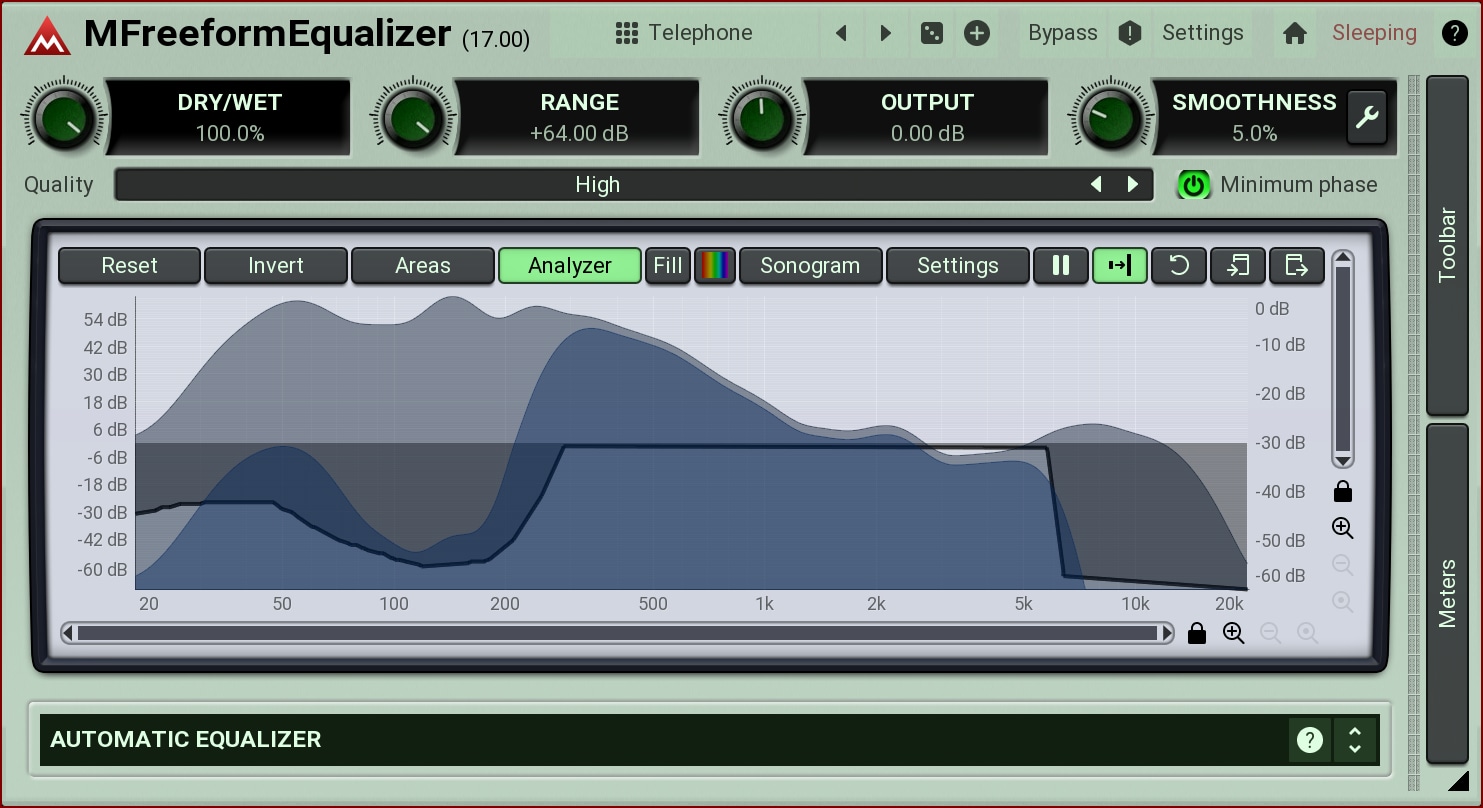Open the spectrum color rainbow icon
Image resolution: width=1483 pixels, height=808 pixels.
coord(714,266)
